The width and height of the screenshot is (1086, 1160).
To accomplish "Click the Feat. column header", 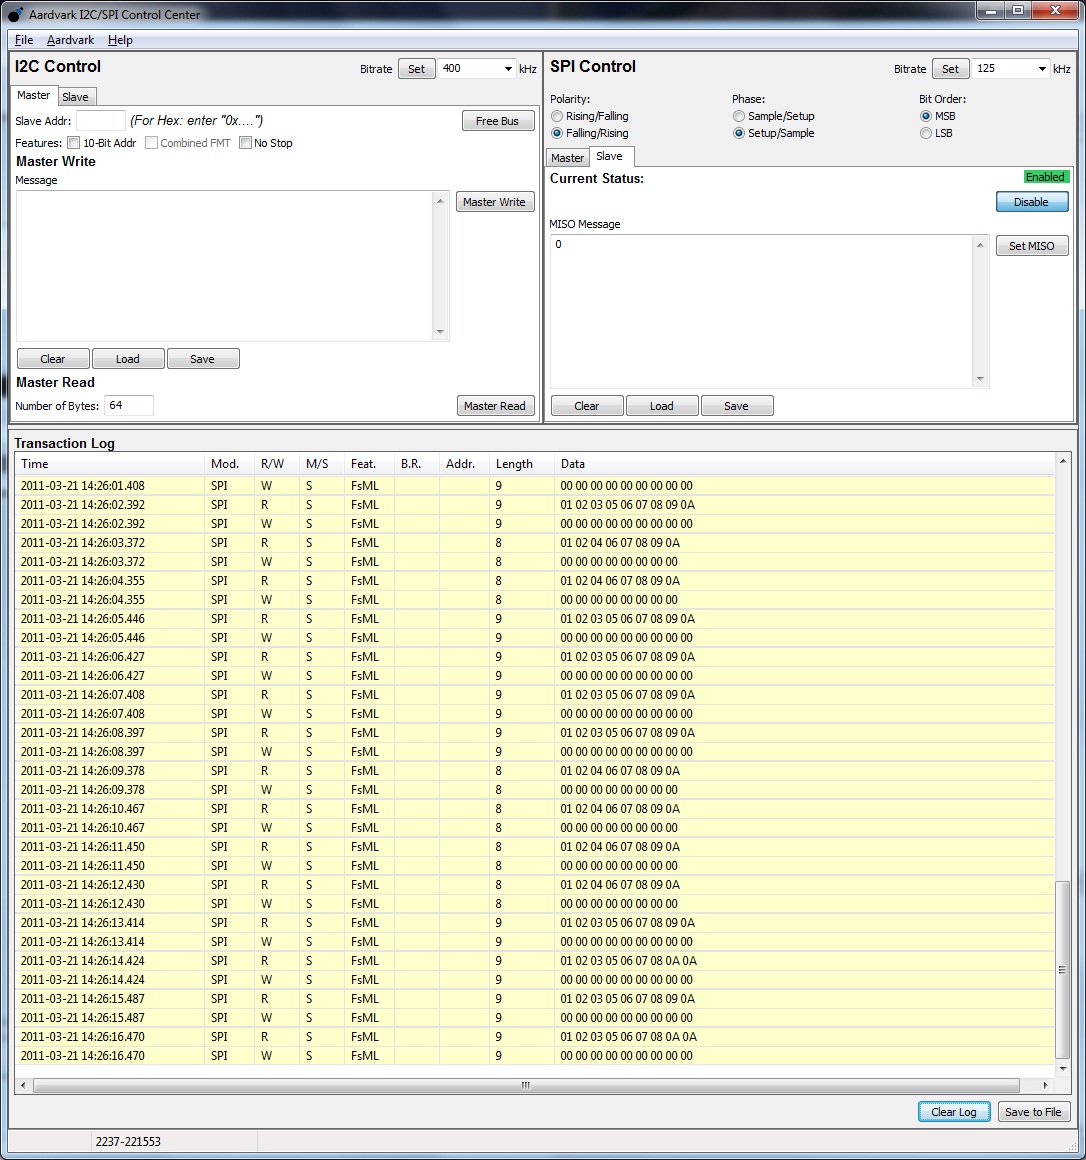I will 369,464.
